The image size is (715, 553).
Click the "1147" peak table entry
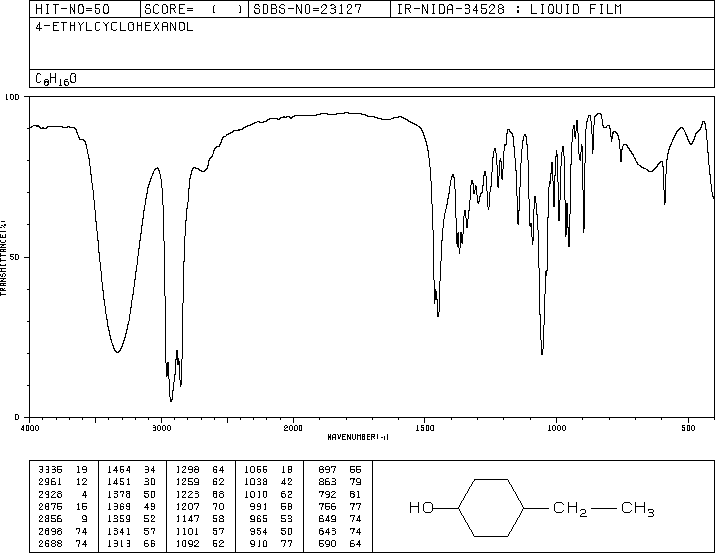(187, 519)
